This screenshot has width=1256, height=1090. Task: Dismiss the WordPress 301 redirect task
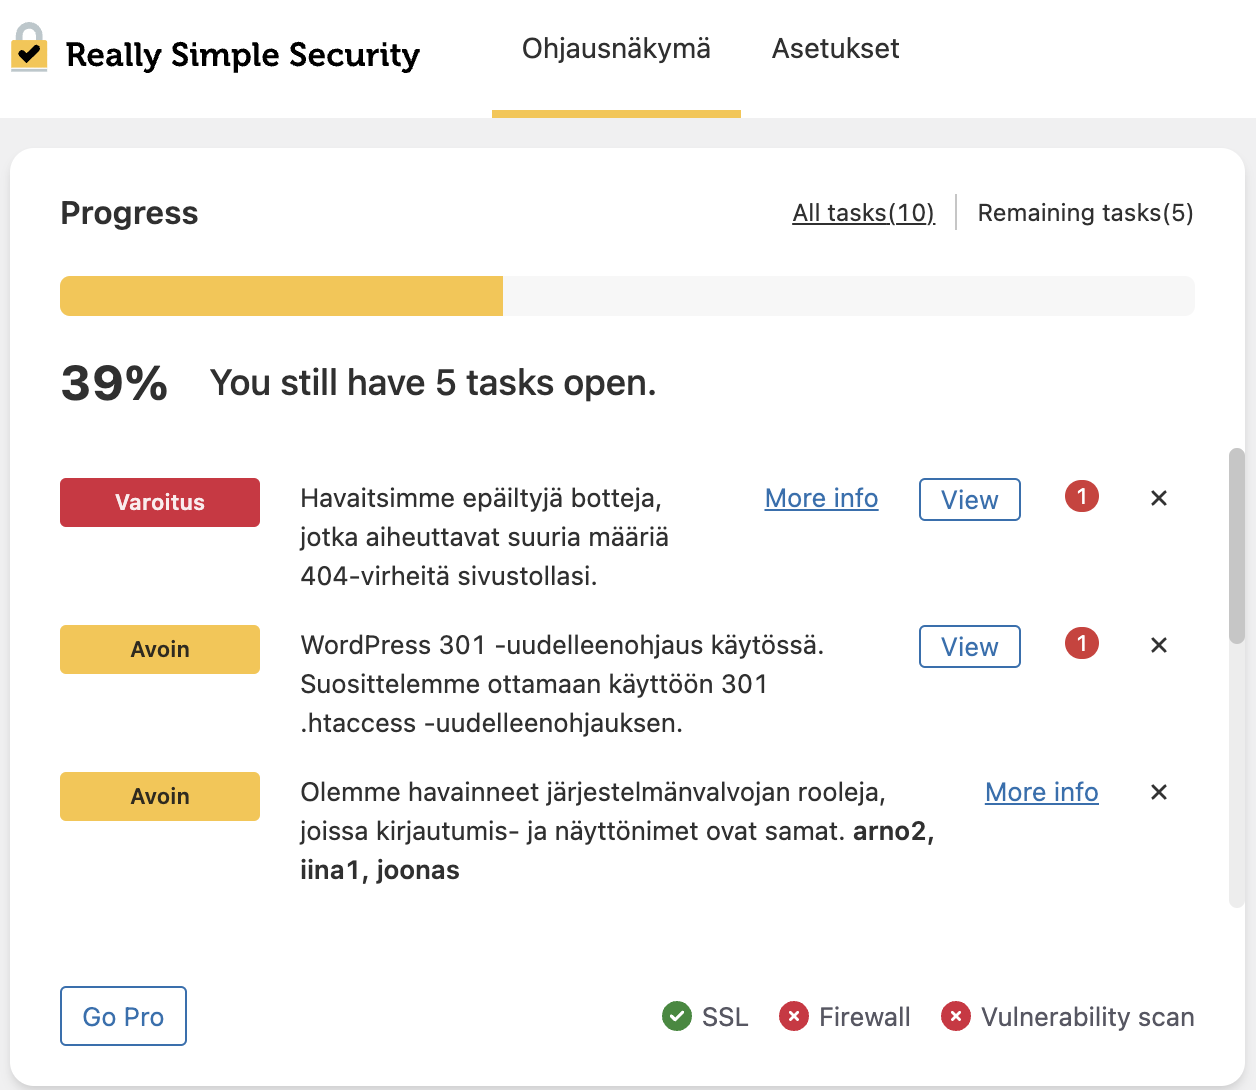click(1158, 645)
